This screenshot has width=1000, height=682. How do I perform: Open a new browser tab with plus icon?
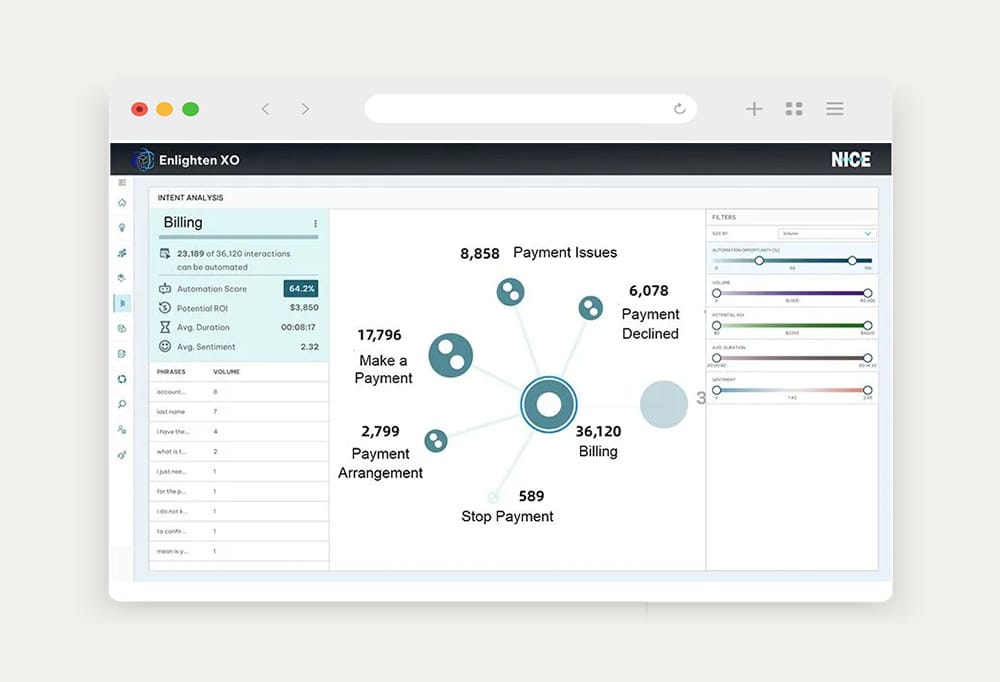(754, 109)
